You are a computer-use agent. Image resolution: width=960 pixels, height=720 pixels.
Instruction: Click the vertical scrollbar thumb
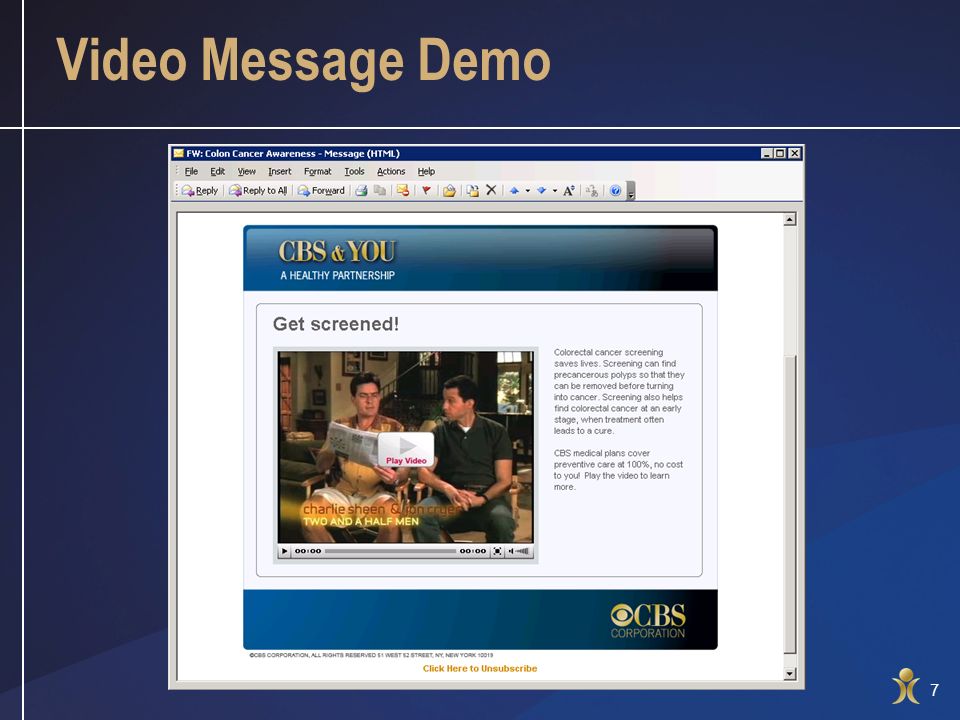pyautogui.click(x=790, y=504)
